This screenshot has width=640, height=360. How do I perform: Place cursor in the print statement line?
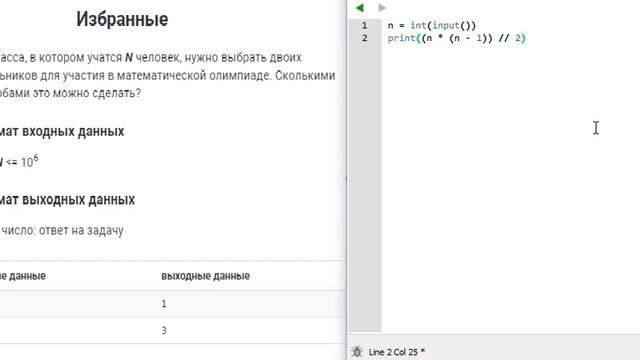[456, 38]
